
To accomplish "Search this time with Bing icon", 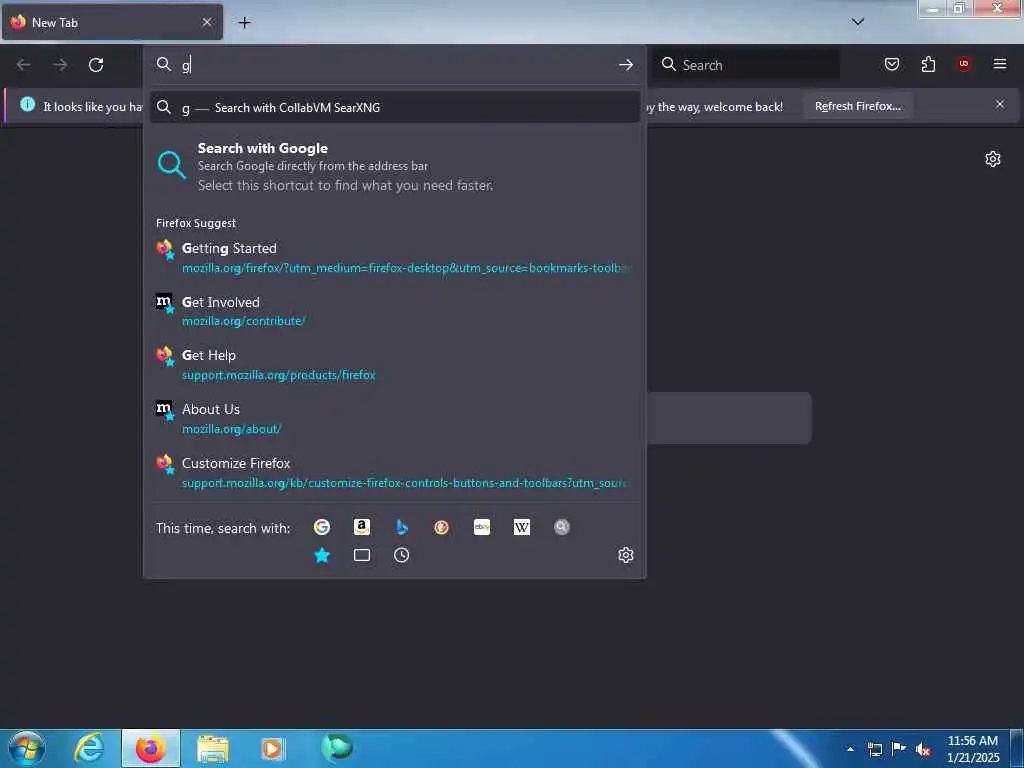I will click(402, 527).
